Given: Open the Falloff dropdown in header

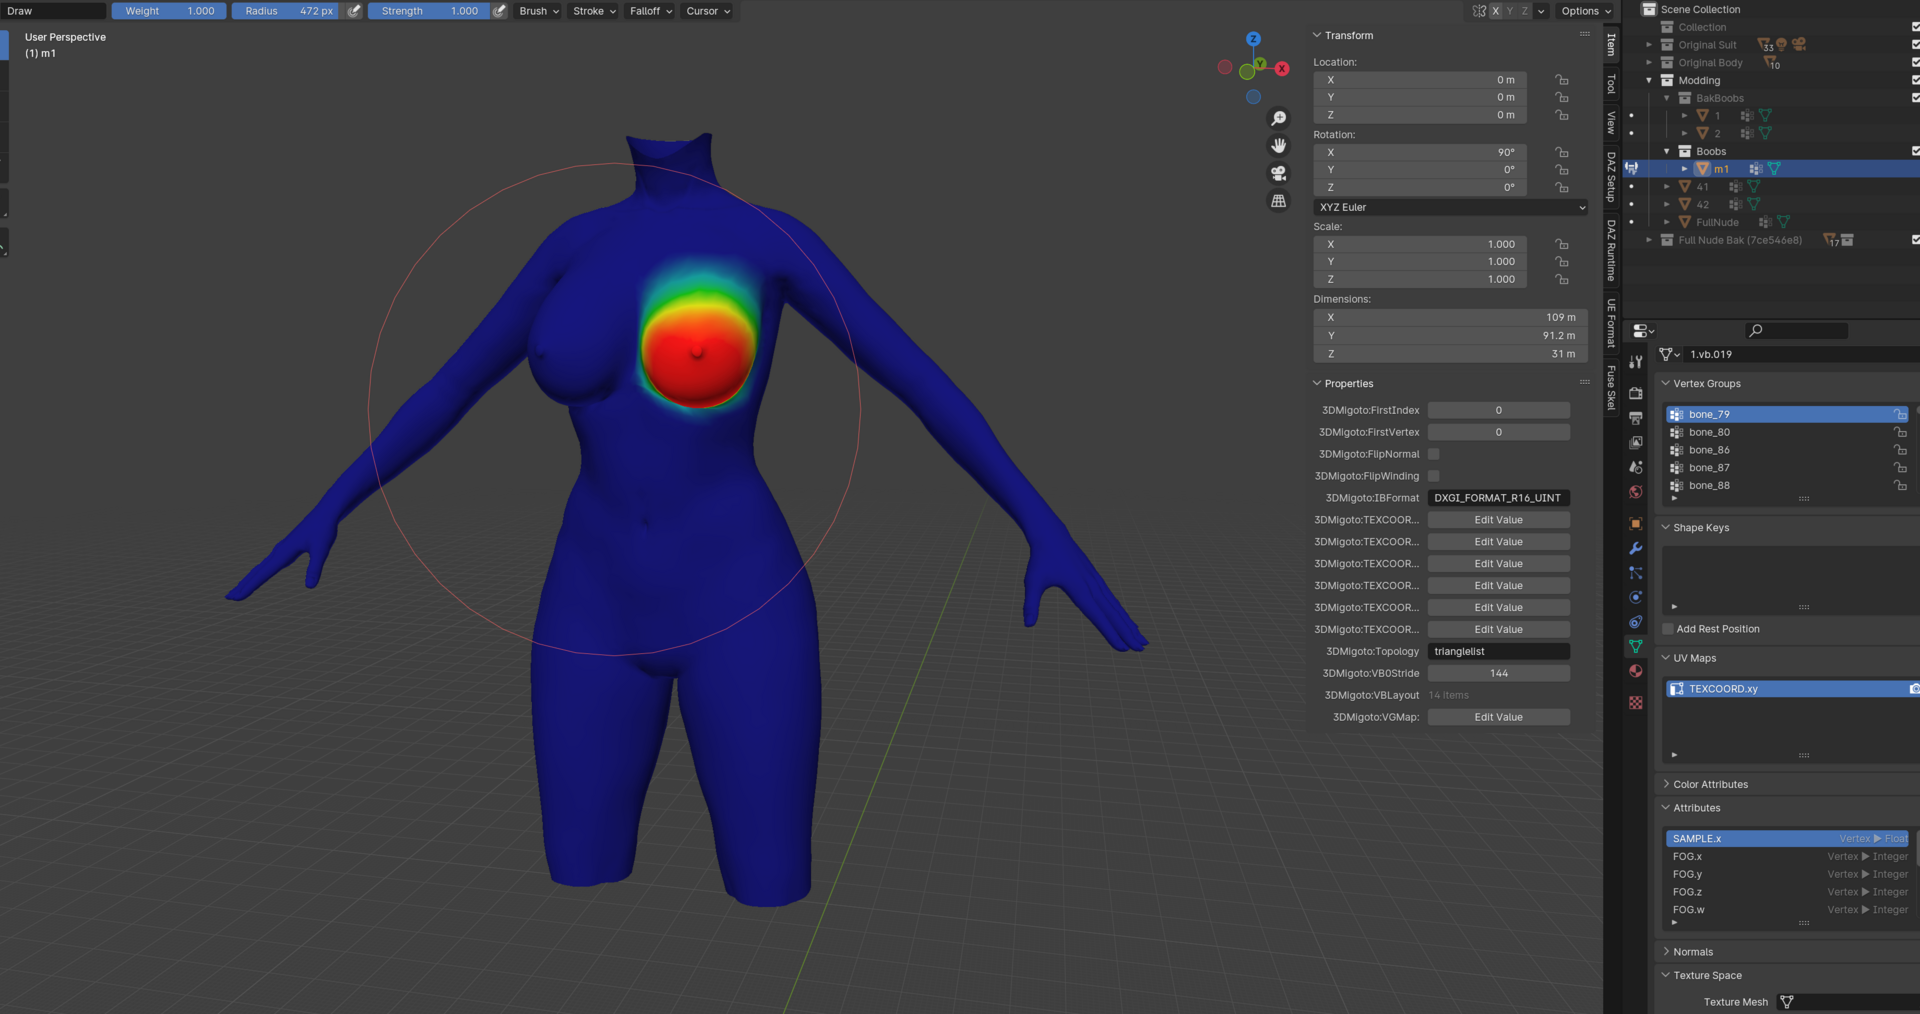Looking at the screenshot, I should pos(650,11).
